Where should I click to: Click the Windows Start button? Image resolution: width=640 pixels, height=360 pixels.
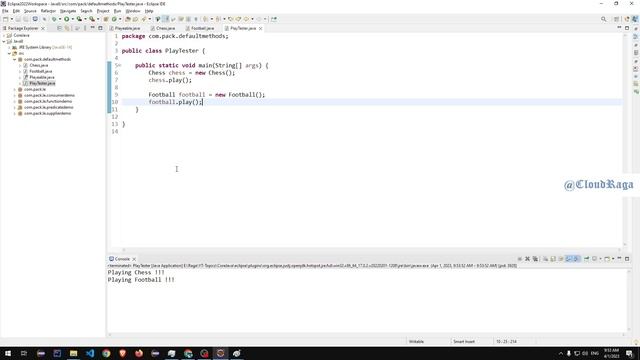(8, 353)
